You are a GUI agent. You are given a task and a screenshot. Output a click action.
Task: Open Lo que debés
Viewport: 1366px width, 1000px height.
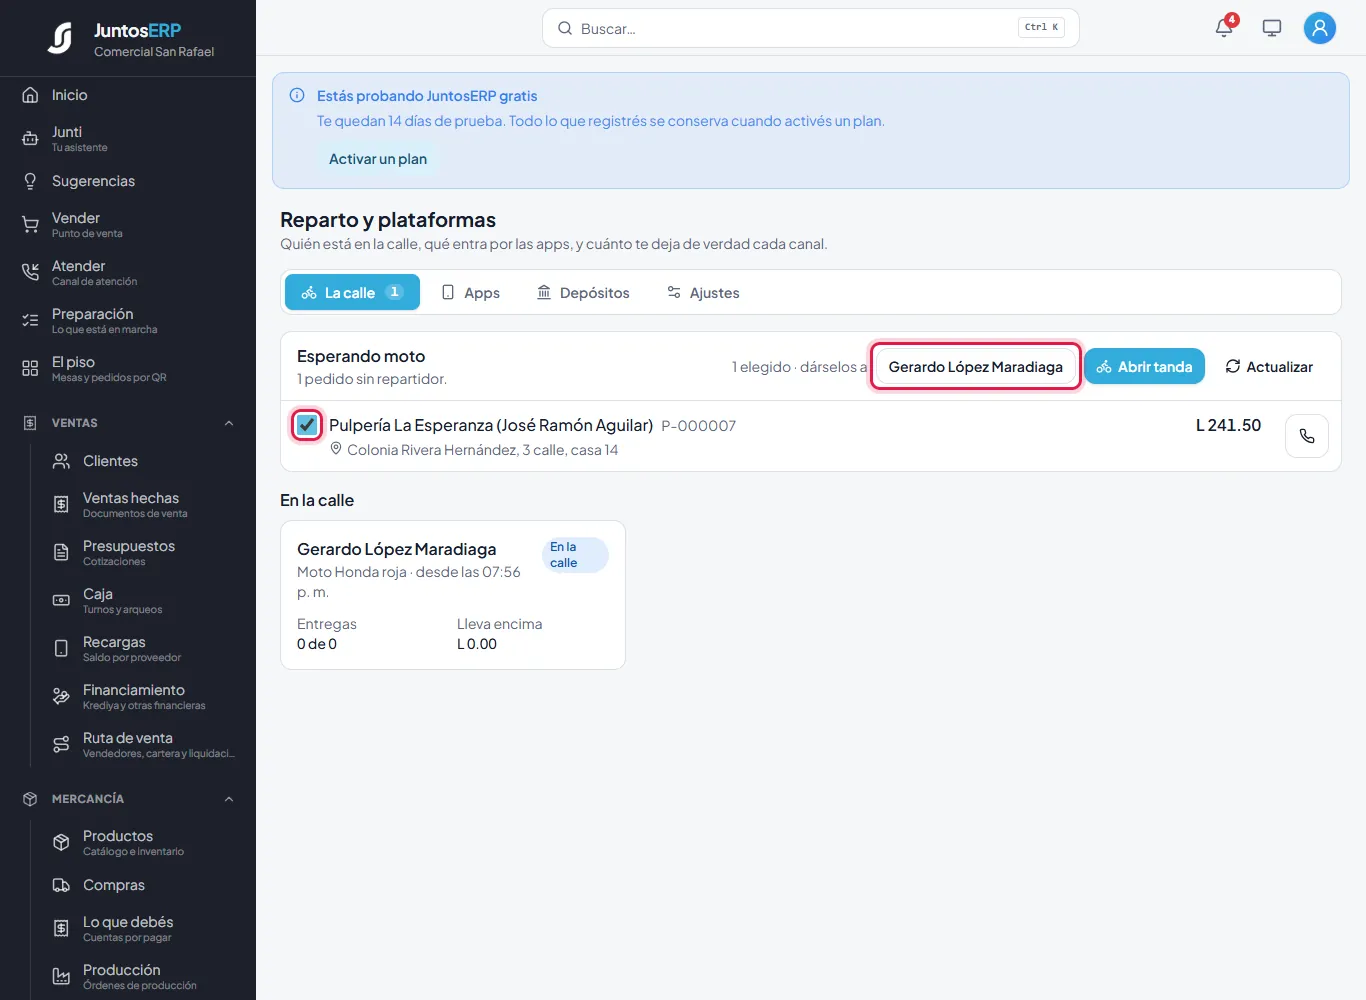(143, 928)
